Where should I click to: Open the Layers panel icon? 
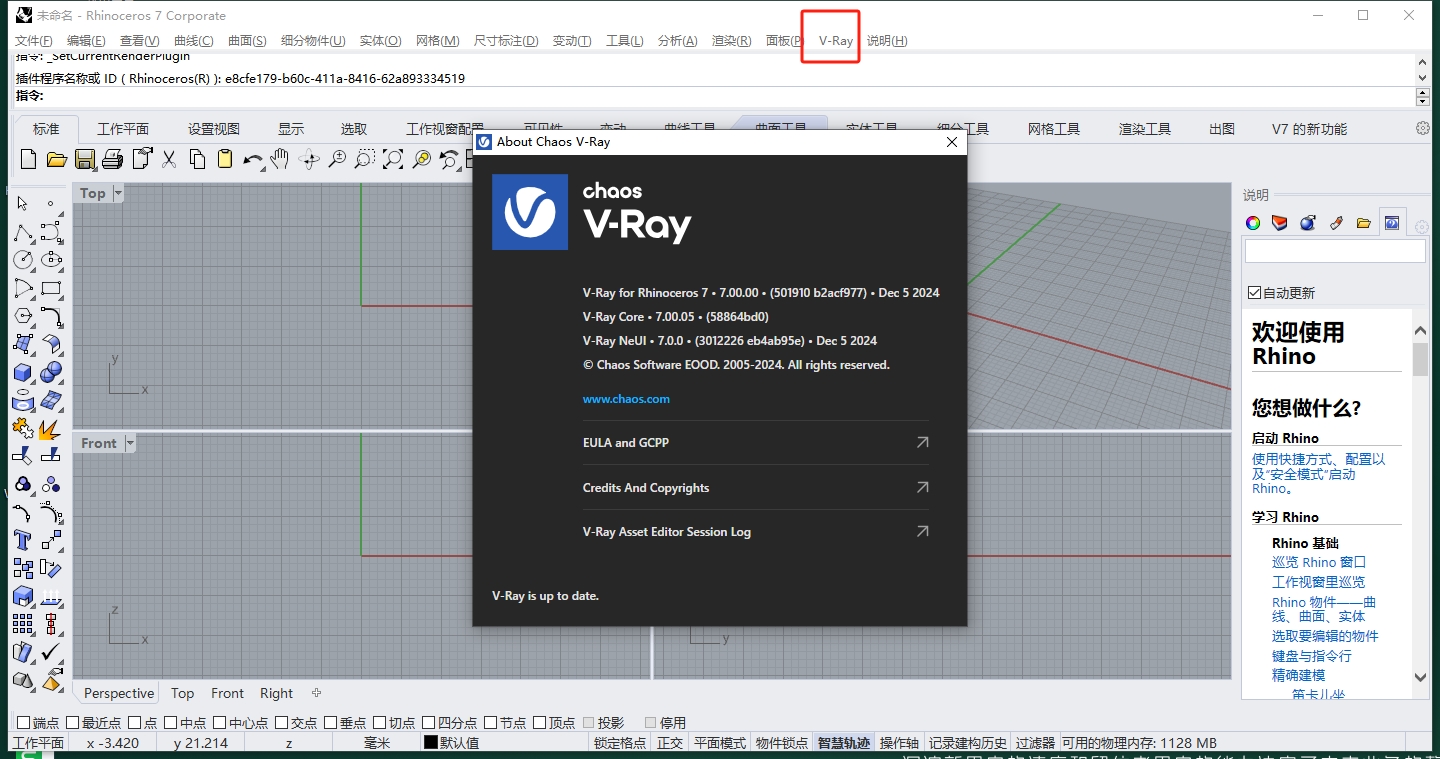(x=1280, y=223)
